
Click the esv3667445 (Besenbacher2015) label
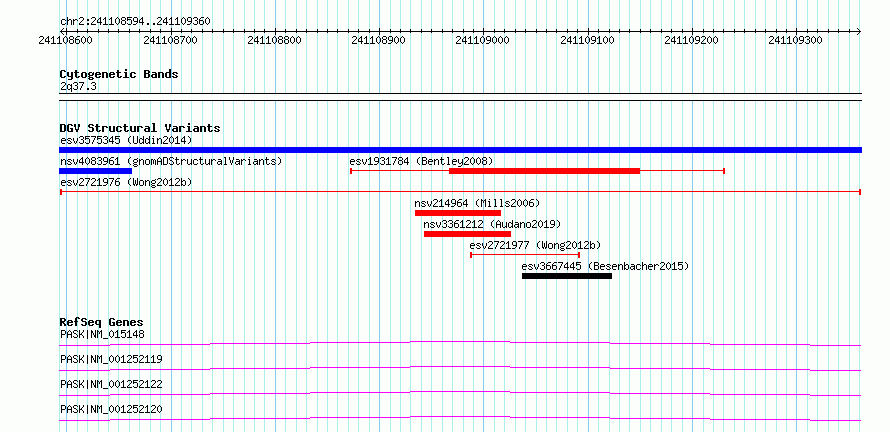click(605, 266)
